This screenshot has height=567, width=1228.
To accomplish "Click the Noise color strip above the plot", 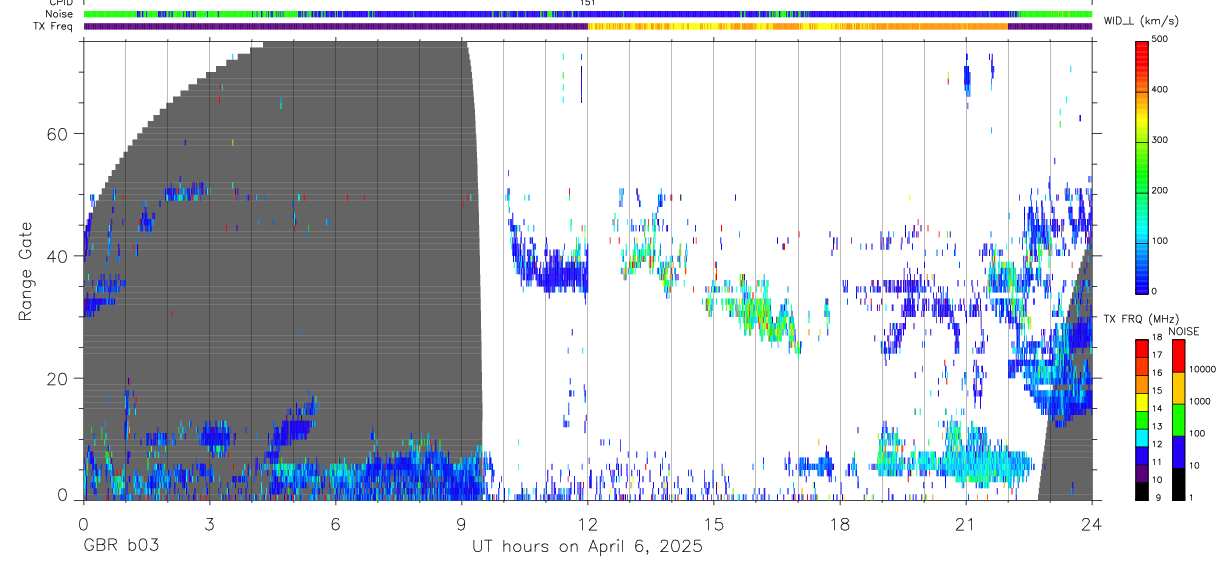I will (587, 14).
